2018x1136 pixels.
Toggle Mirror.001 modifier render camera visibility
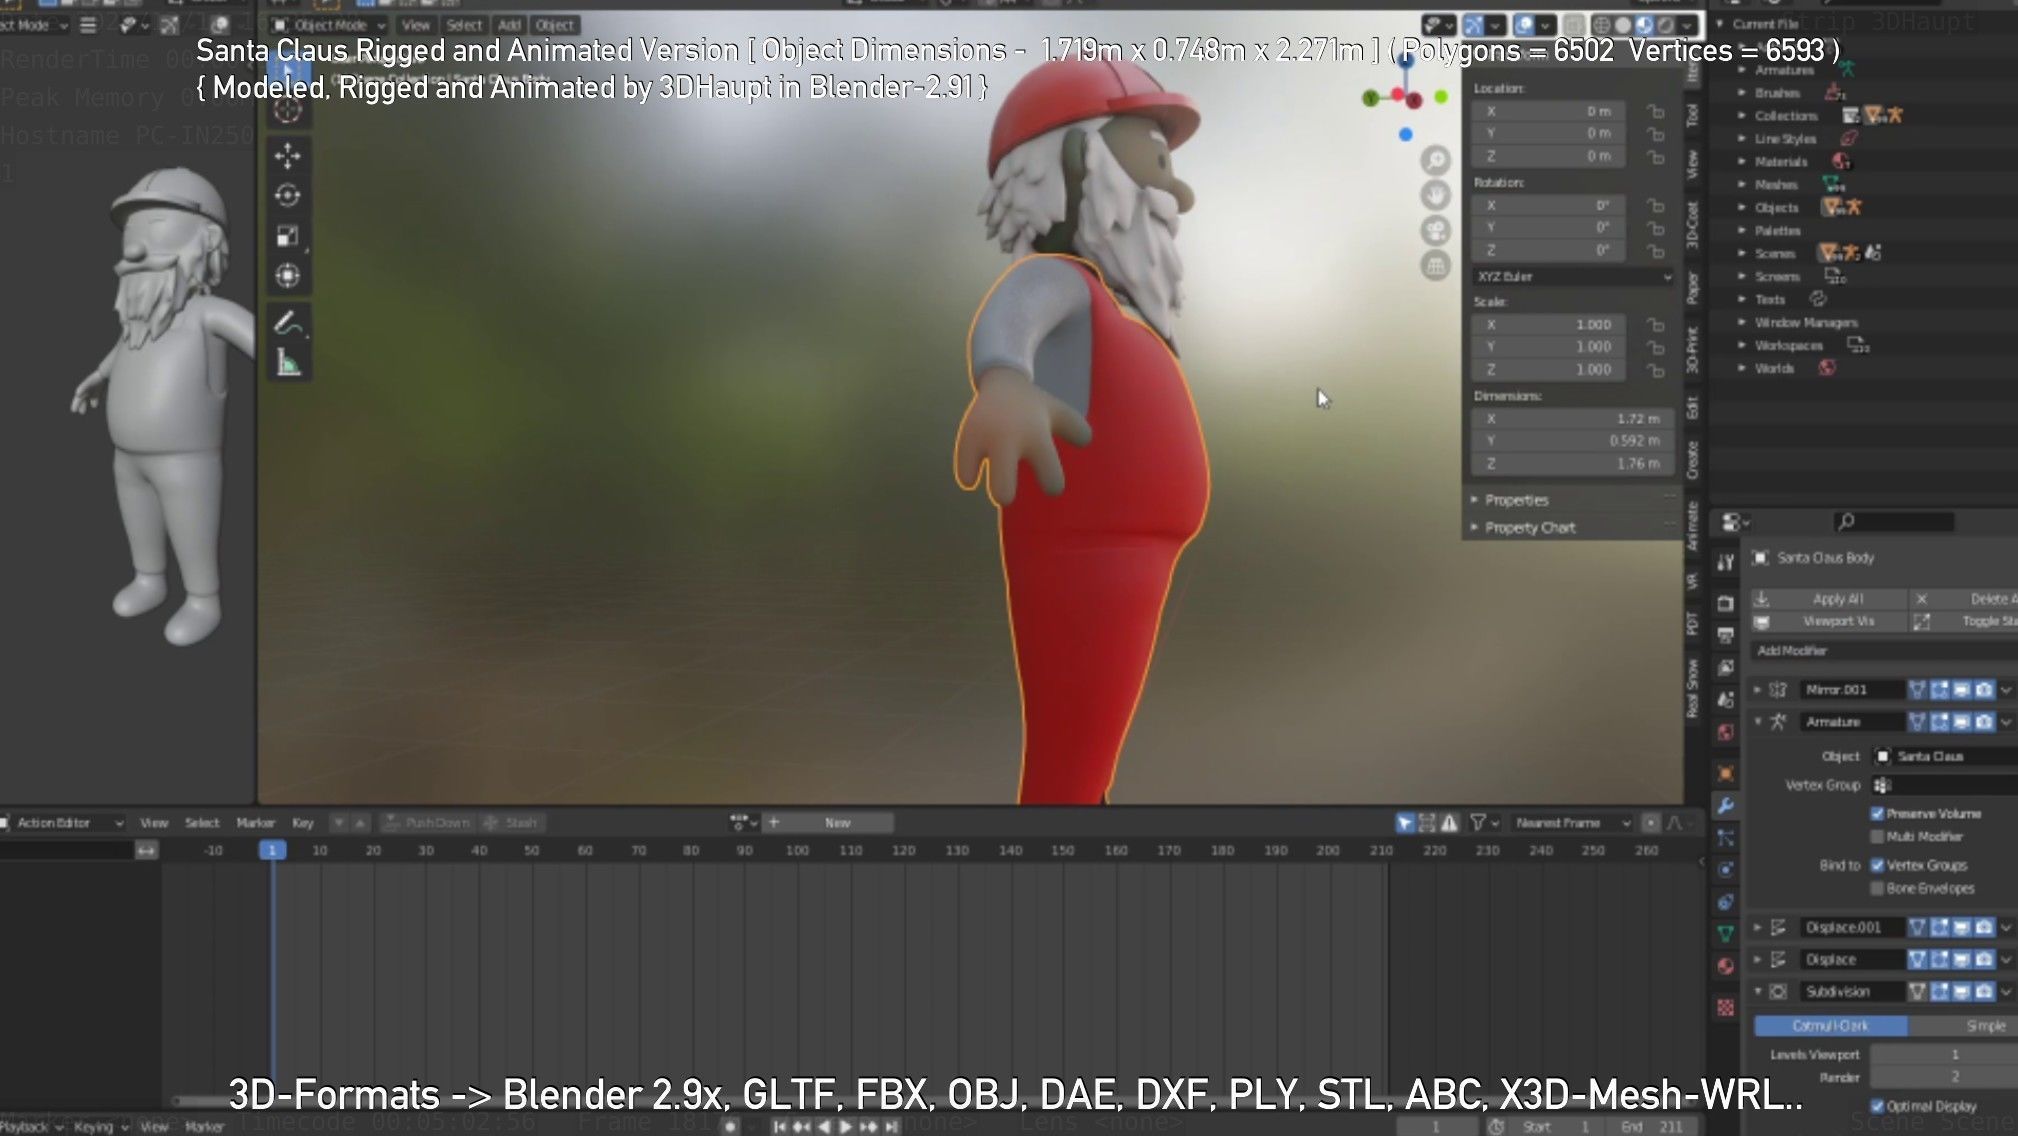[x=1984, y=690]
